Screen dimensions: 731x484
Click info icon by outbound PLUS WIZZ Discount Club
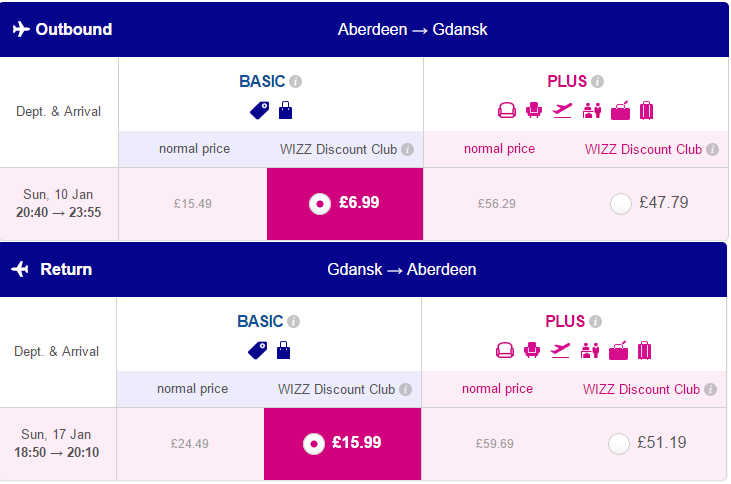pos(712,150)
